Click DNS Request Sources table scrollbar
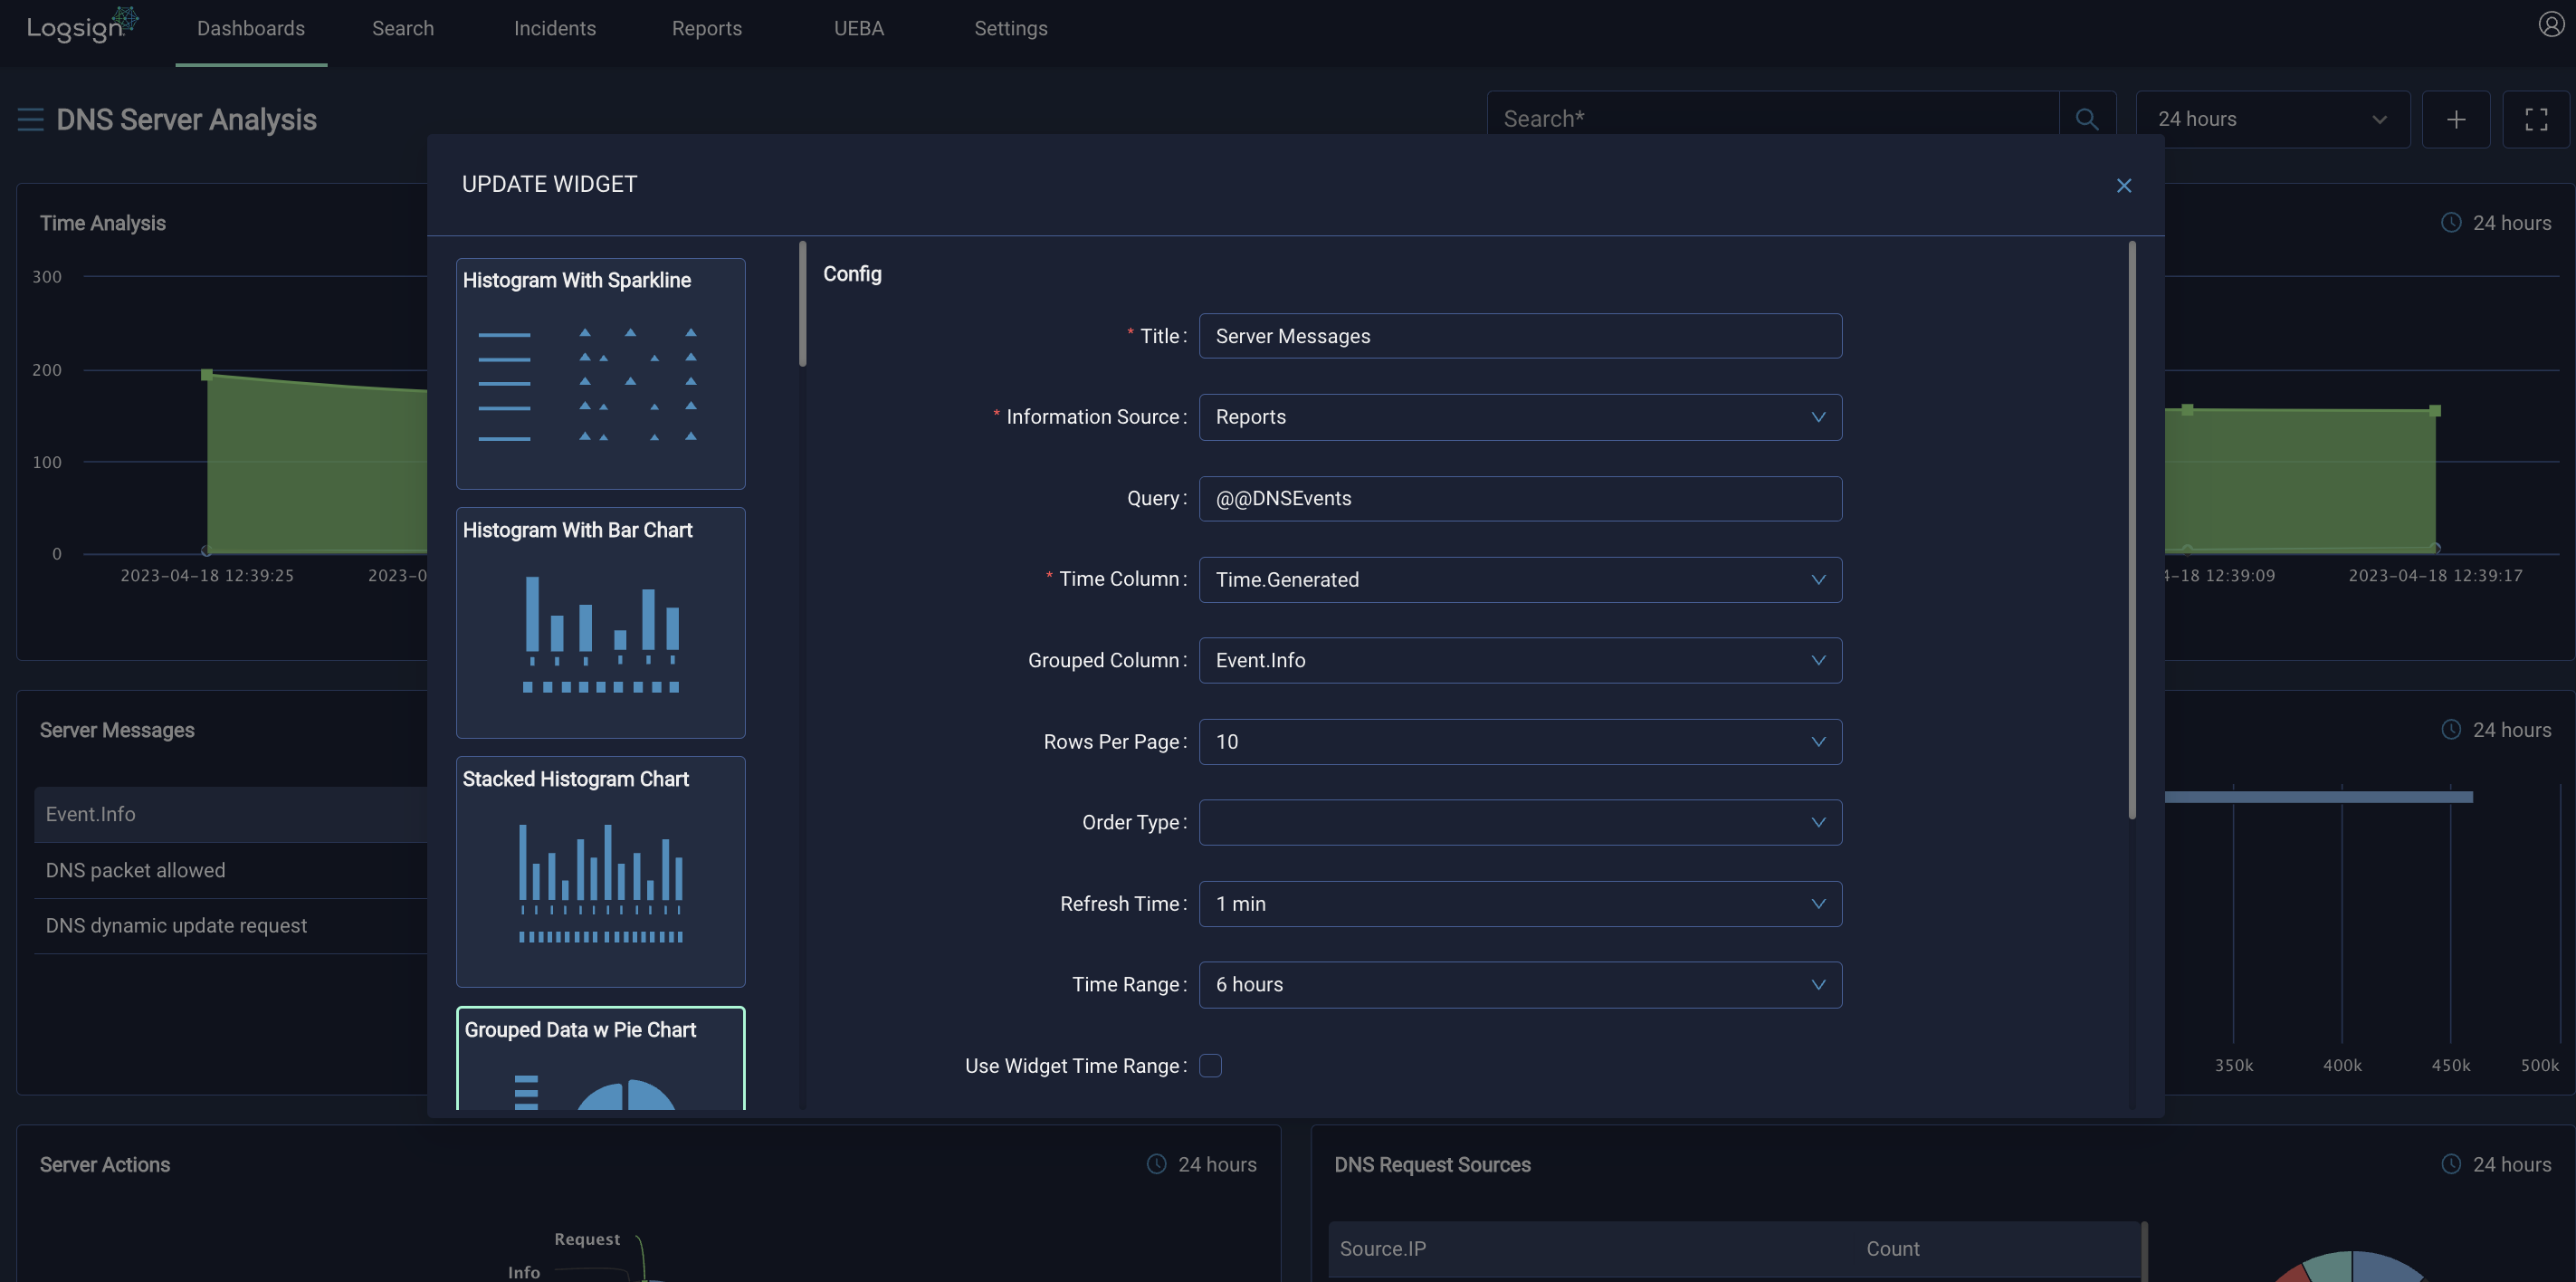The width and height of the screenshot is (2576, 1282). pos(2144,1250)
